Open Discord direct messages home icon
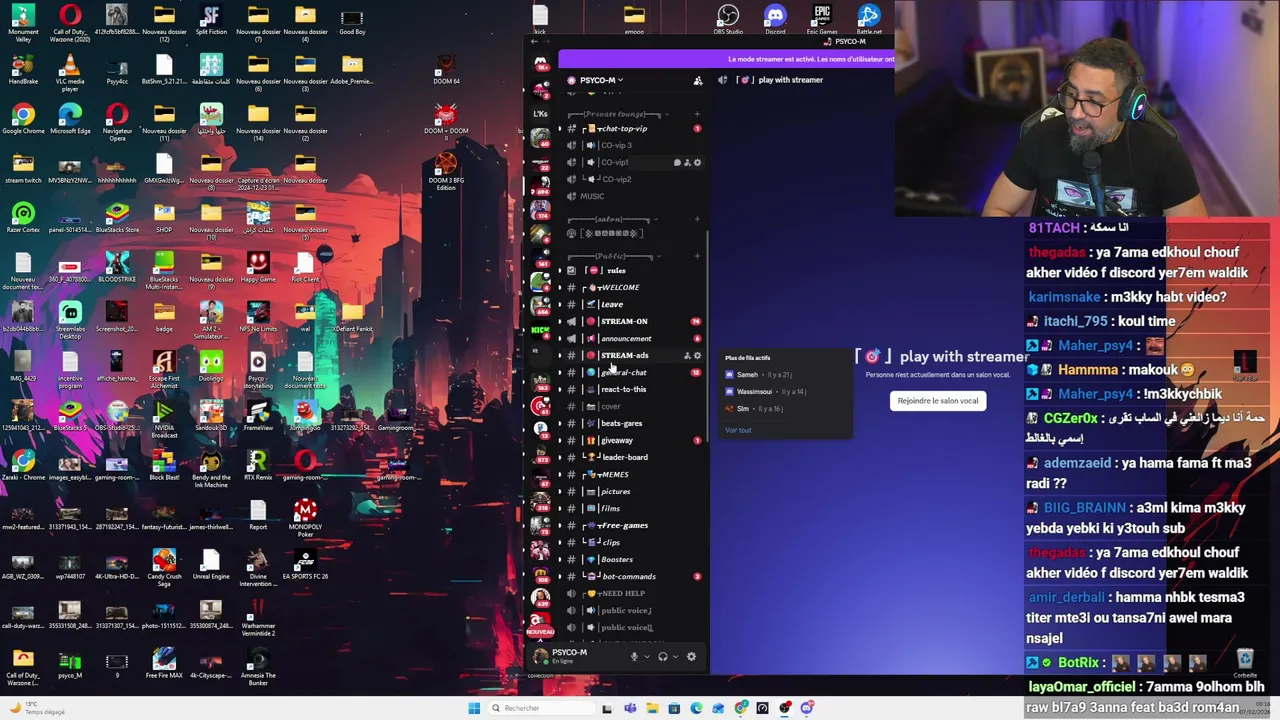This screenshot has width=1280, height=720. pyautogui.click(x=541, y=64)
